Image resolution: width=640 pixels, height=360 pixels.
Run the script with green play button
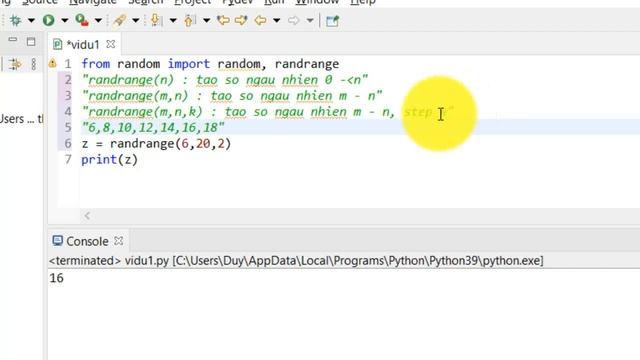pyautogui.click(x=49, y=20)
